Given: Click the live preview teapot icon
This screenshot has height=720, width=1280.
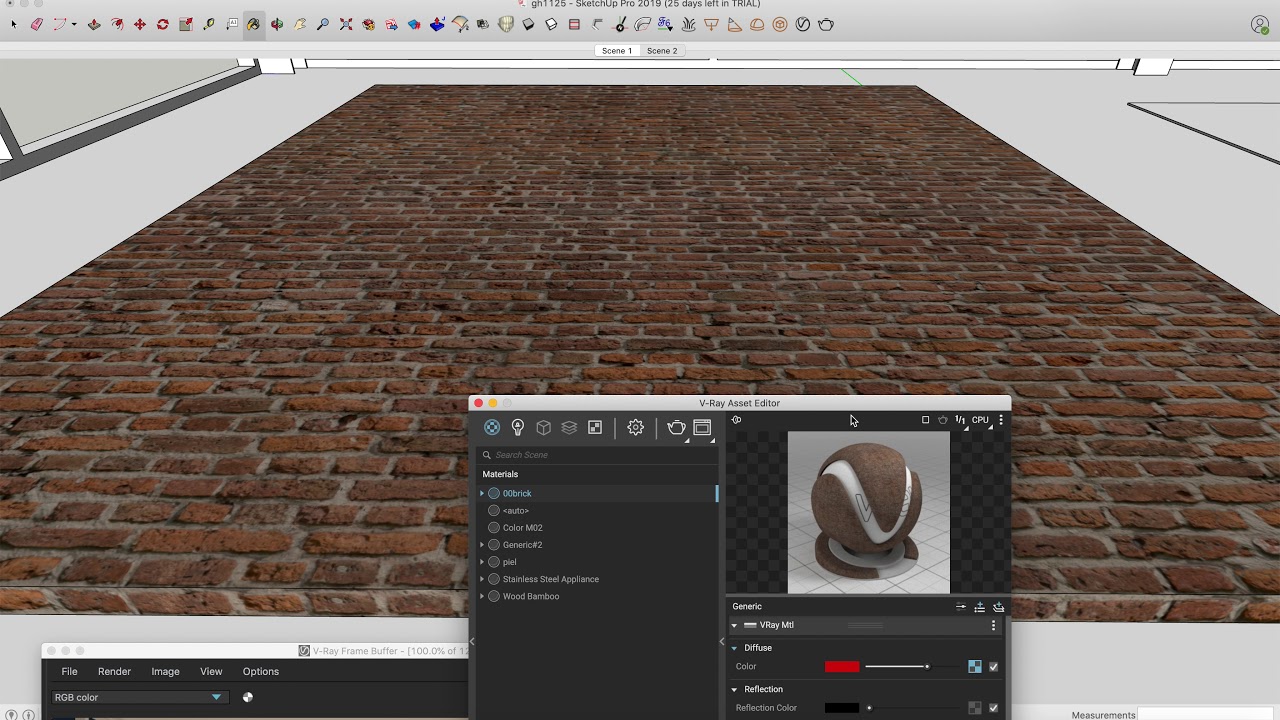Looking at the screenshot, I should click(x=942, y=420).
